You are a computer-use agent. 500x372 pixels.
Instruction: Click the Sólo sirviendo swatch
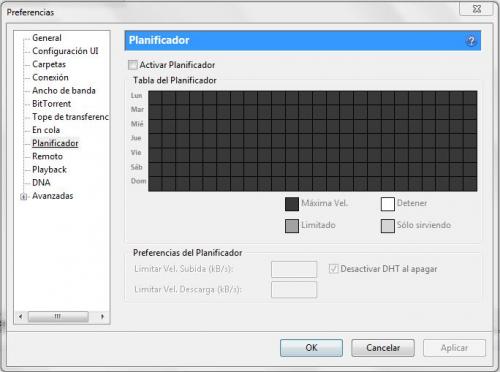[388, 226]
